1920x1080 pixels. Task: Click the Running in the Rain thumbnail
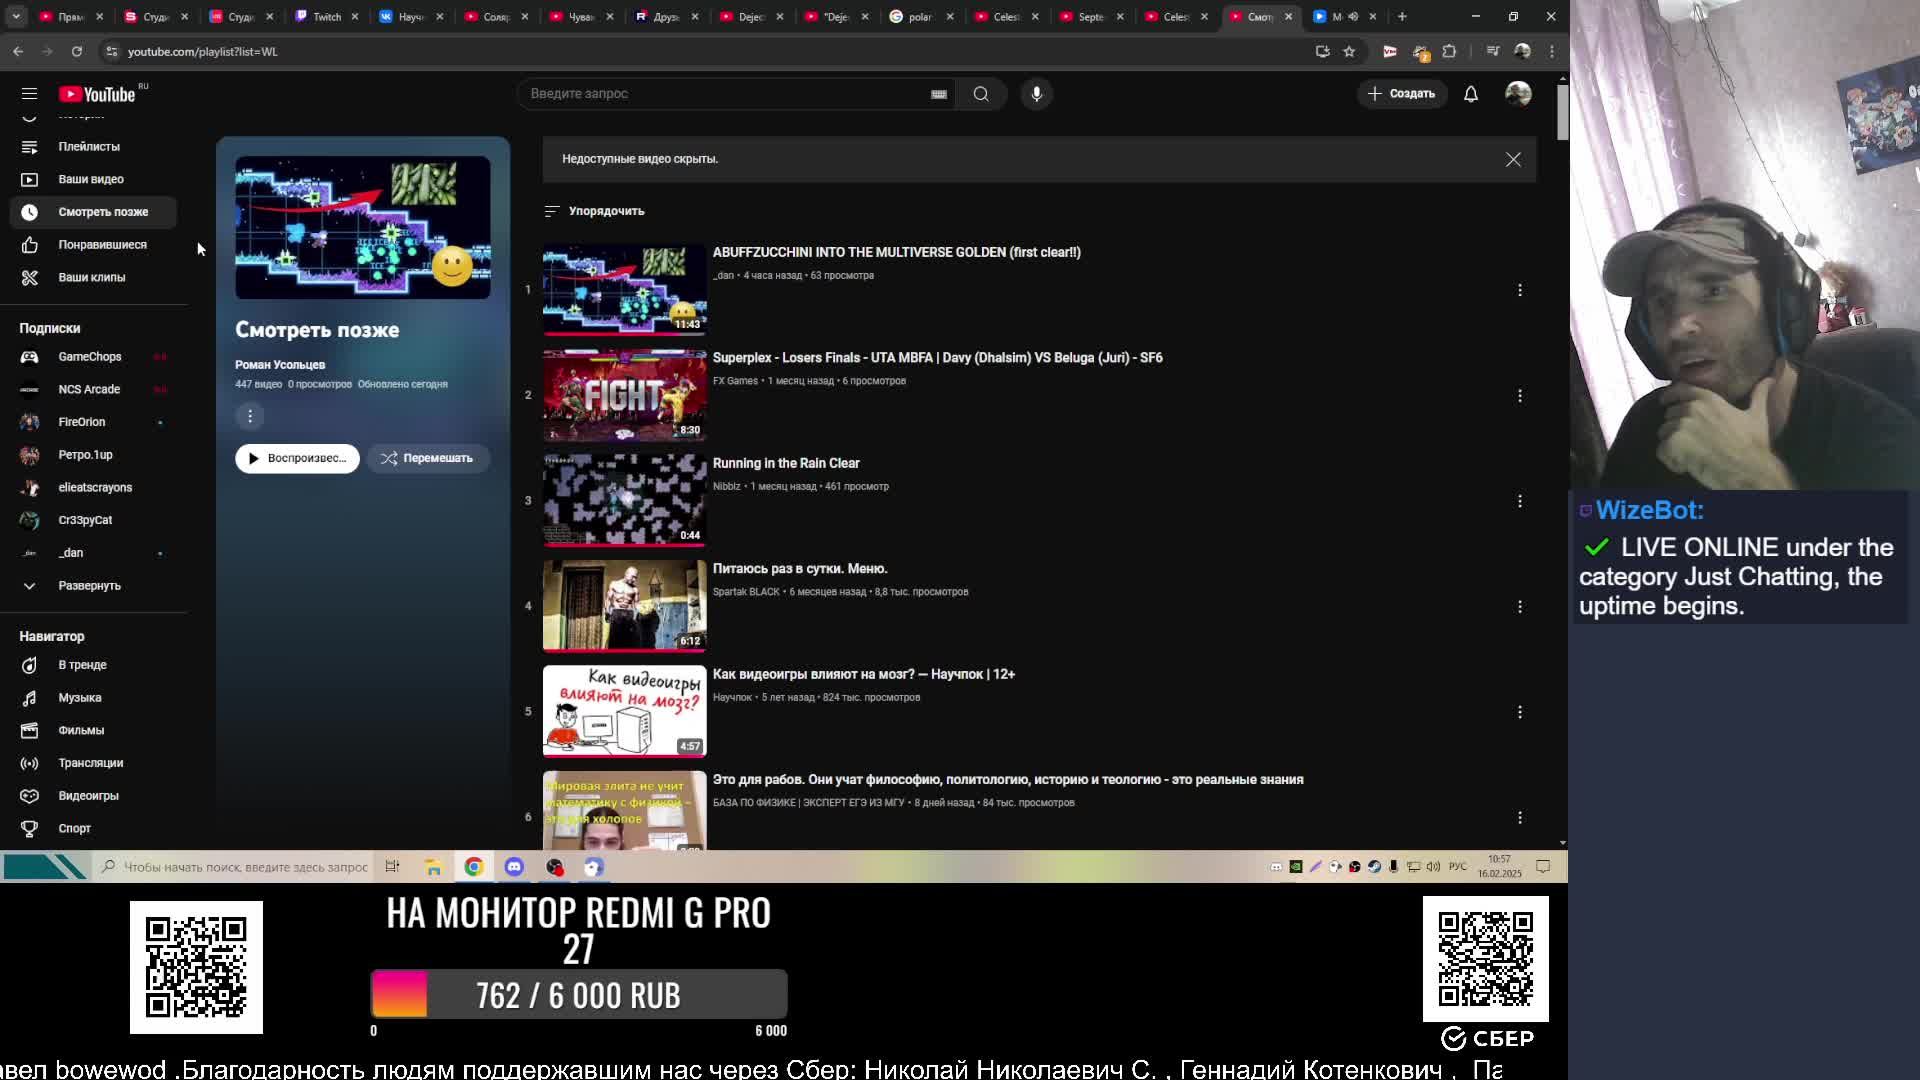[624, 500]
